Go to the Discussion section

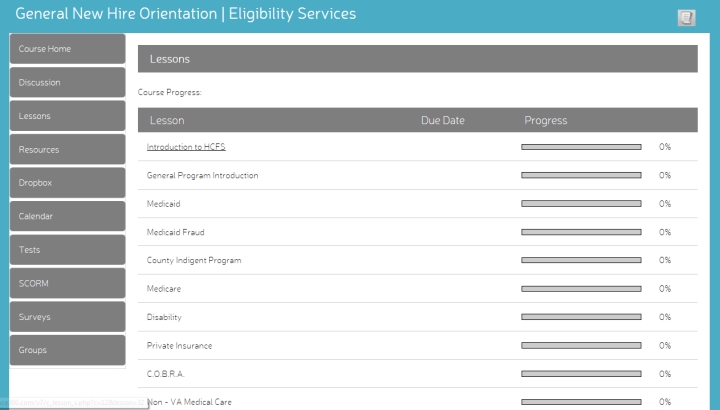(x=67, y=83)
